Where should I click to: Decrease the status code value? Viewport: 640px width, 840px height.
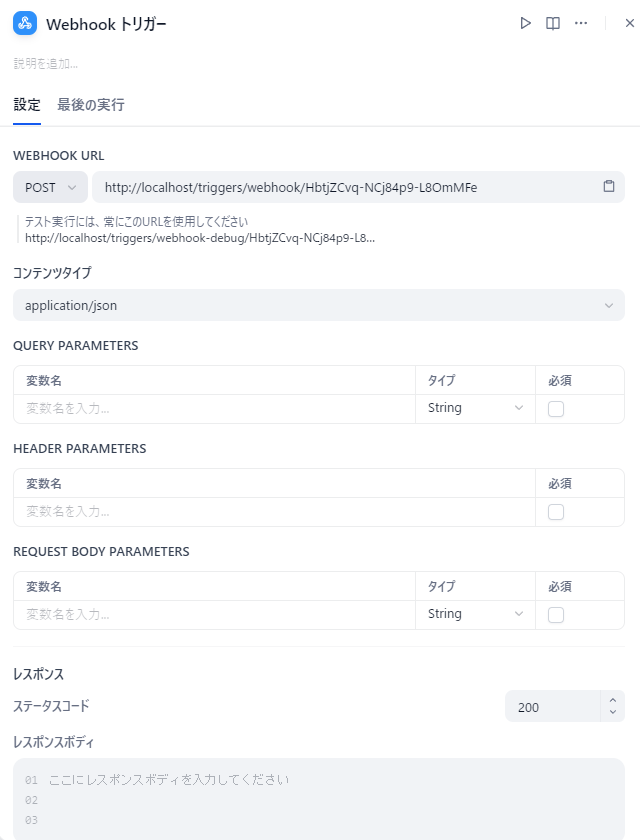[x=613, y=713]
